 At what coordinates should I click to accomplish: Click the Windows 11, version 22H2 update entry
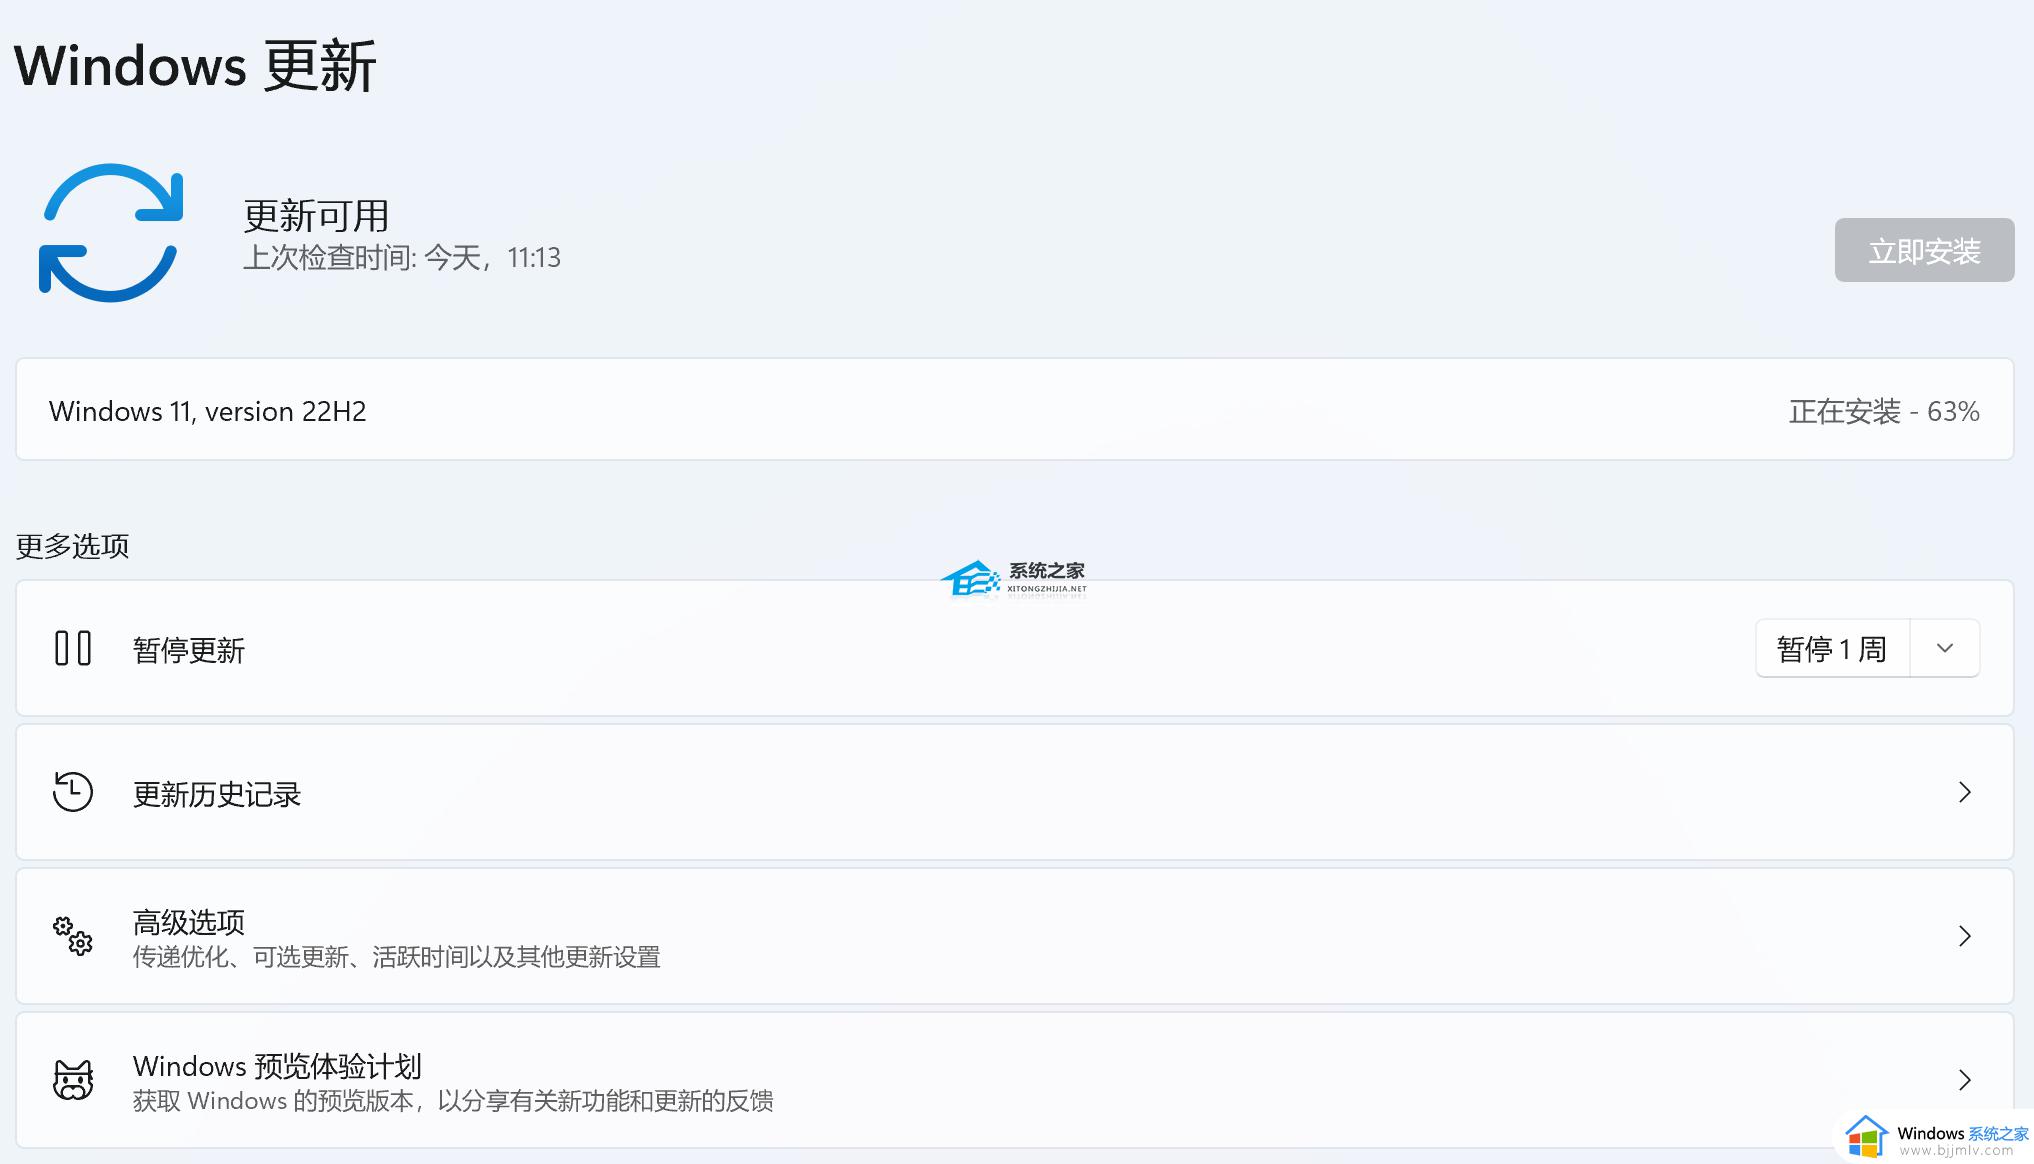[1014, 409]
